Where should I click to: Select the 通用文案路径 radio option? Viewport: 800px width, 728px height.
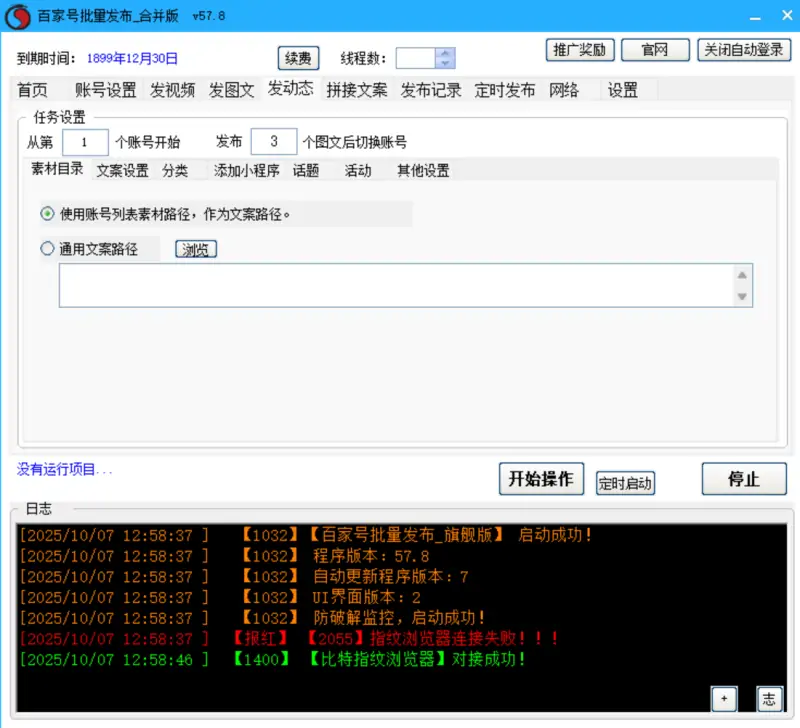(48, 249)
